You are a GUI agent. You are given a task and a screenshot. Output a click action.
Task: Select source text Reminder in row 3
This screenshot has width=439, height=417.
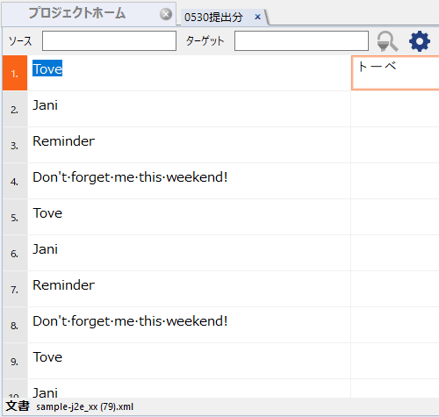[64, 141]
